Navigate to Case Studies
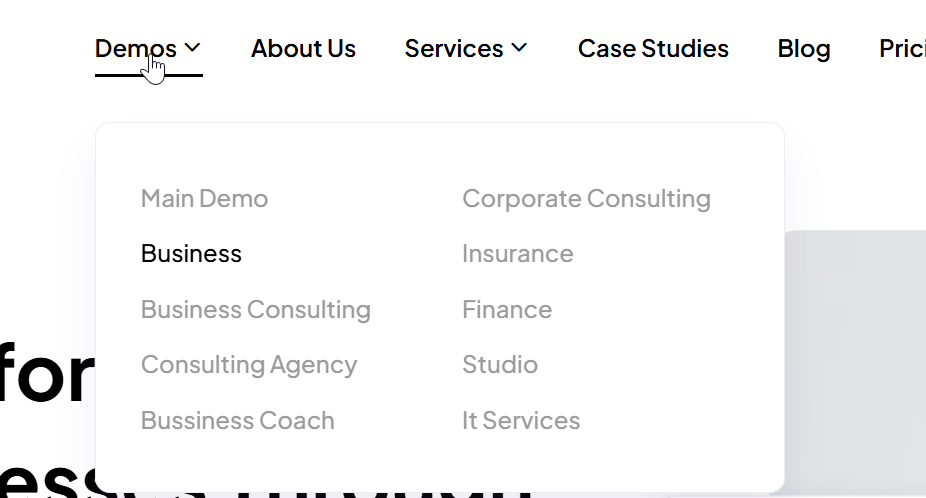The width and height of the screenshot is (926, 498). point(653,48)
